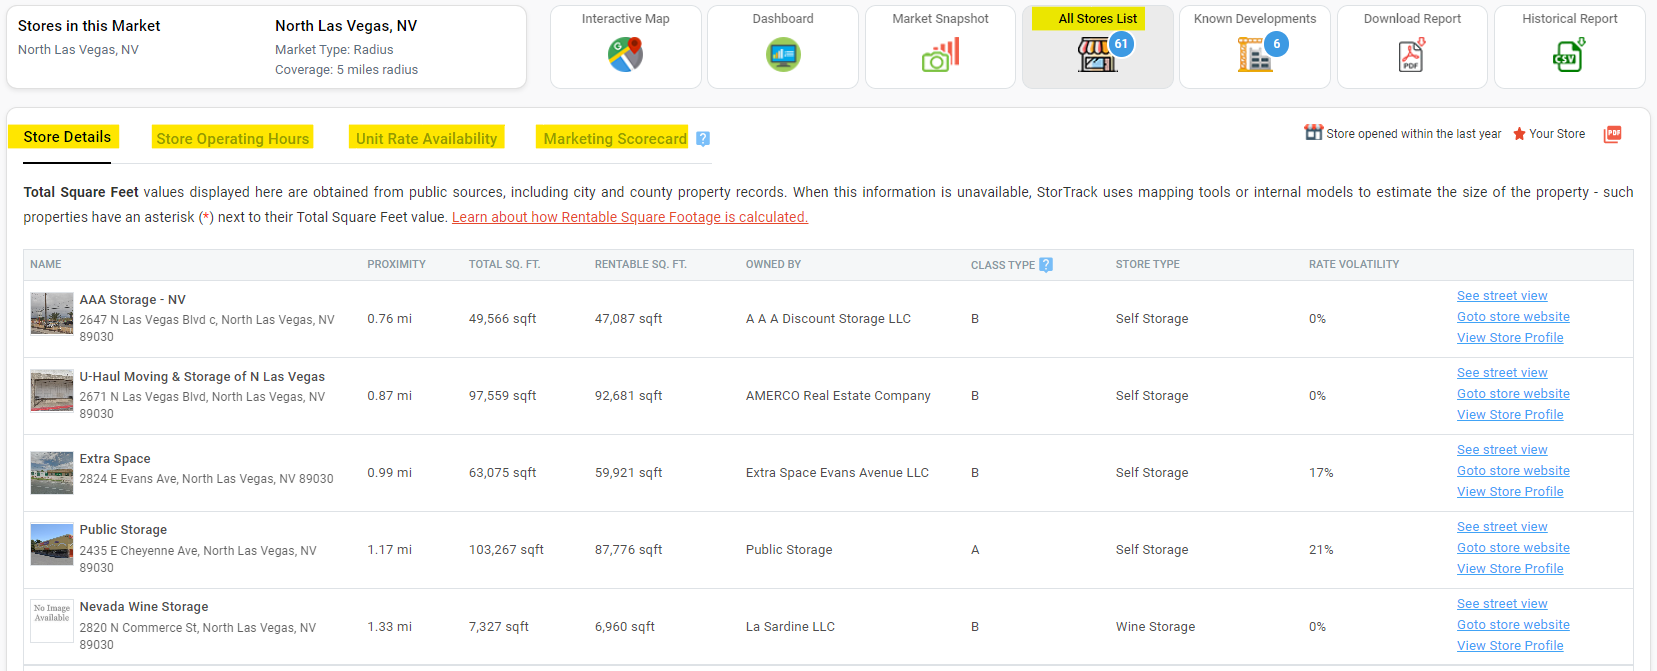View Store Profile for Public Storage

pos(1510,569)
